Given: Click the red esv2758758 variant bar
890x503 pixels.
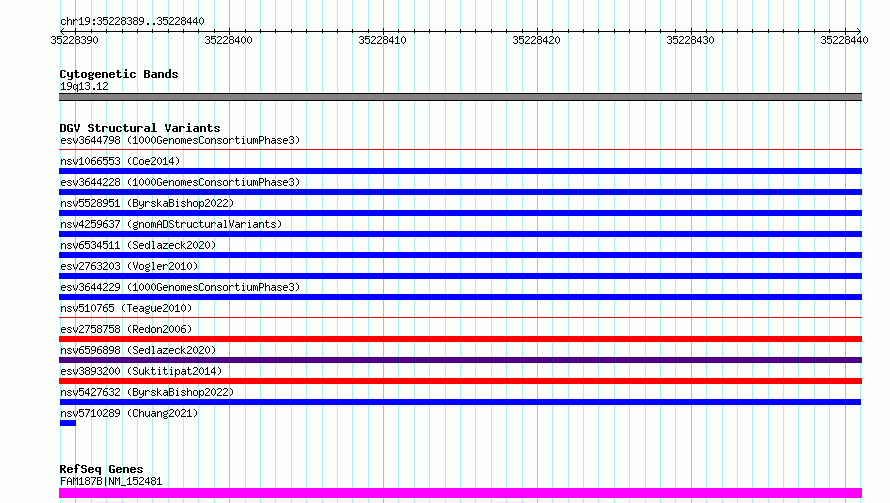Looking at the screenshot, I should tap(460, 339).
